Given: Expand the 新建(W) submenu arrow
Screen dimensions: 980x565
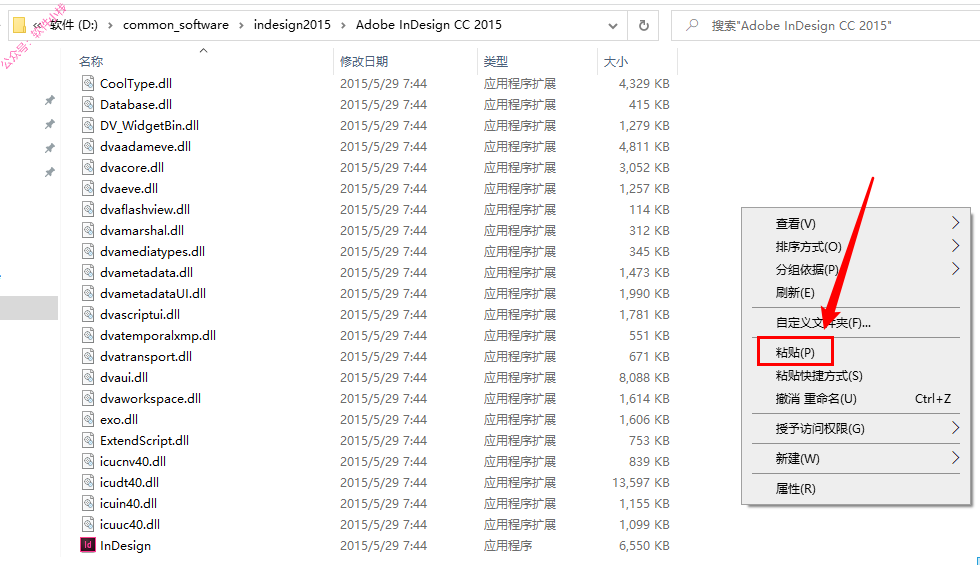Looking at the screenshot, I should click(955, 458).
